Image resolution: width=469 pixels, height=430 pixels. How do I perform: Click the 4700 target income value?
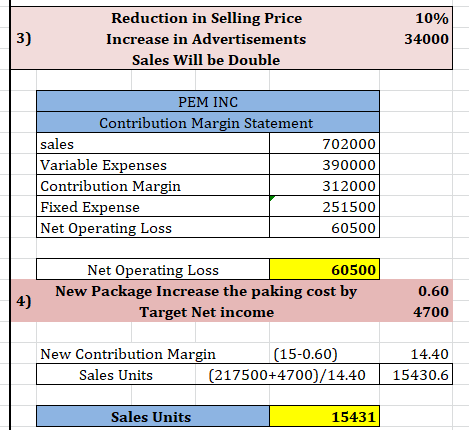click(x=431, y=312)
